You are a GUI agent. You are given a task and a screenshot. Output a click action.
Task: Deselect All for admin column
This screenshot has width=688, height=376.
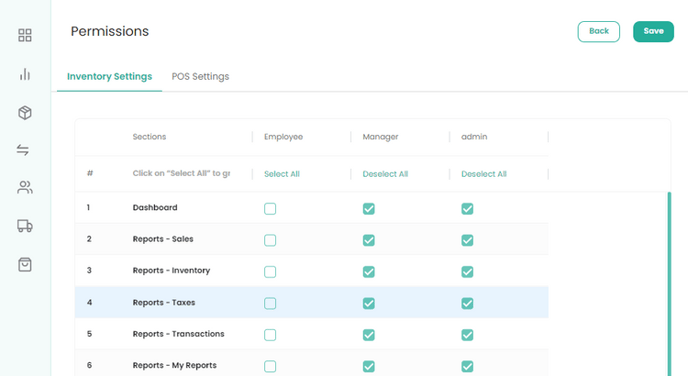click(484, 174)
